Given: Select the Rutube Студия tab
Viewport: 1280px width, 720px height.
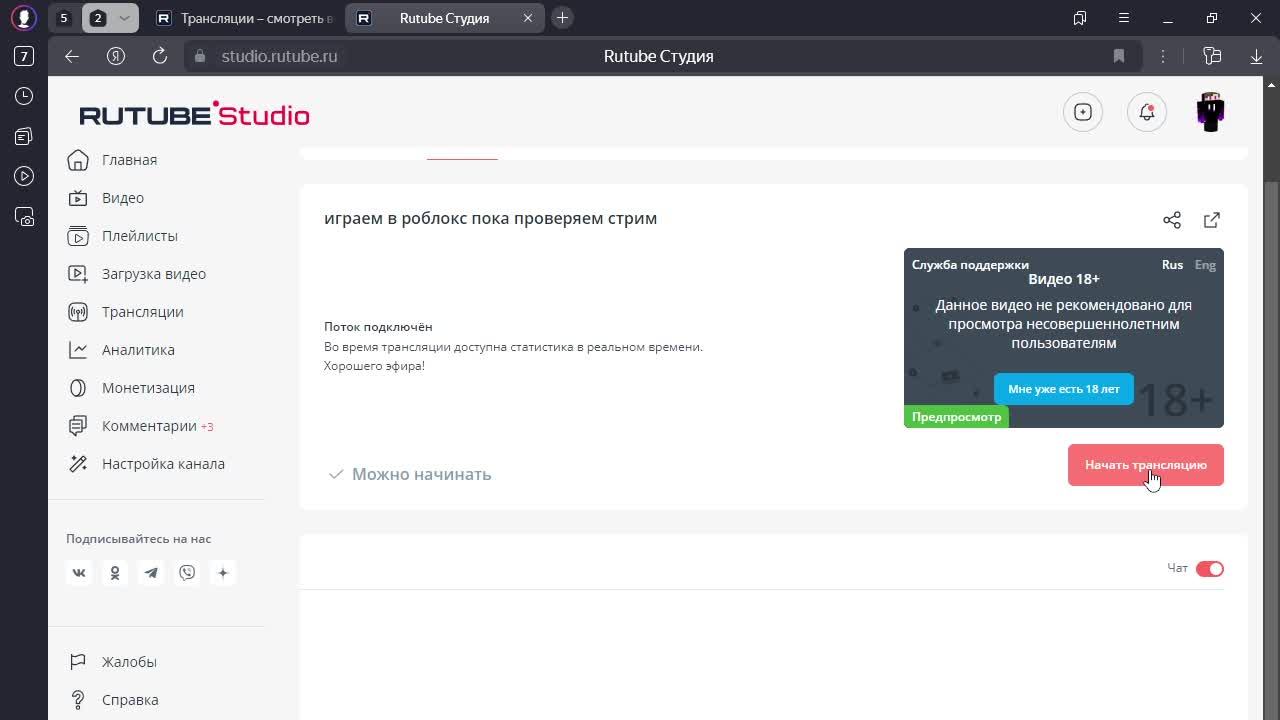Looking at the screenshot, I should click(445, 18).
